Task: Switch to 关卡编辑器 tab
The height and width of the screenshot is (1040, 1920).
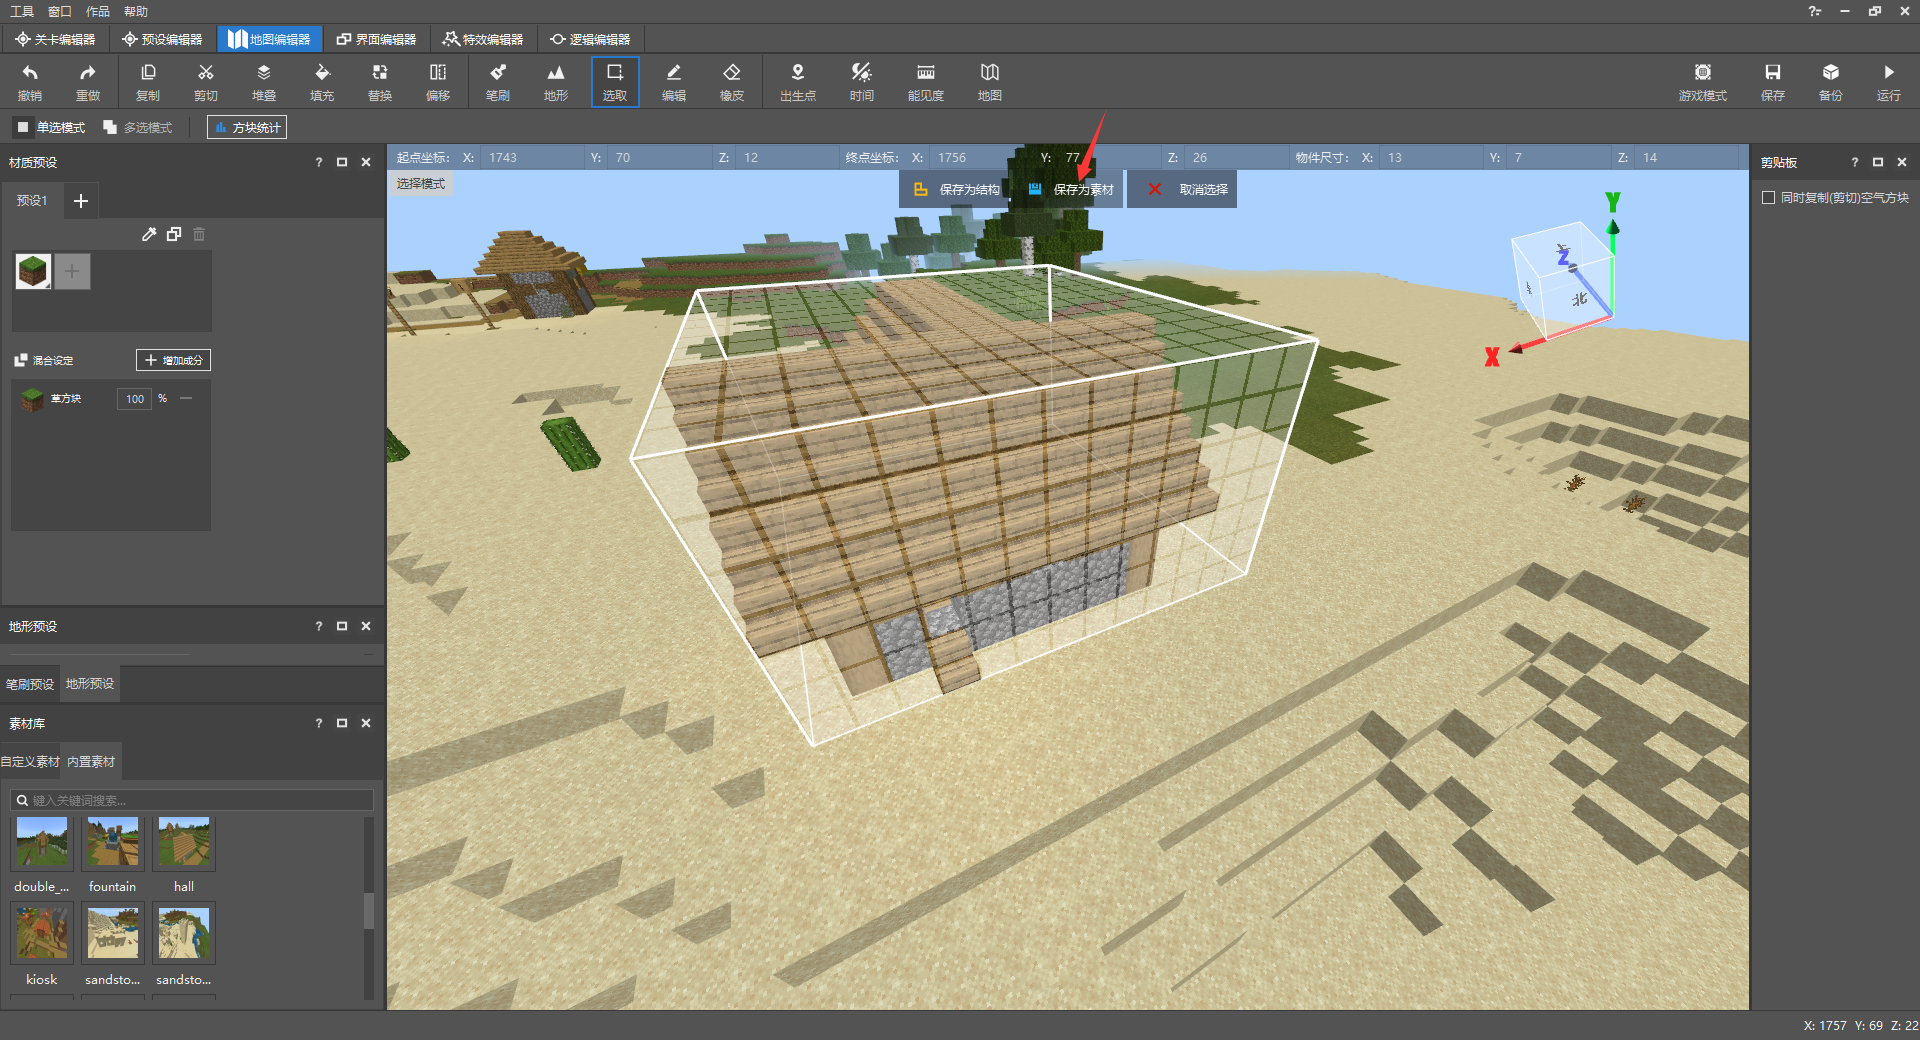Action: (55, 39)
